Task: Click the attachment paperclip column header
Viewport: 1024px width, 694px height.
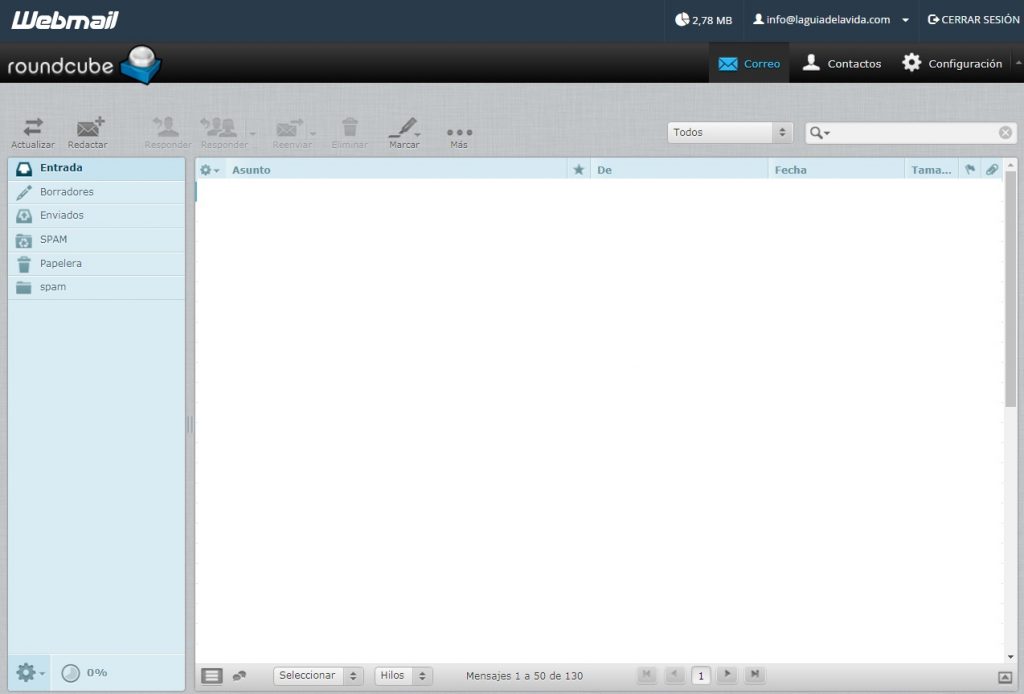Action: tap(991, 170)
